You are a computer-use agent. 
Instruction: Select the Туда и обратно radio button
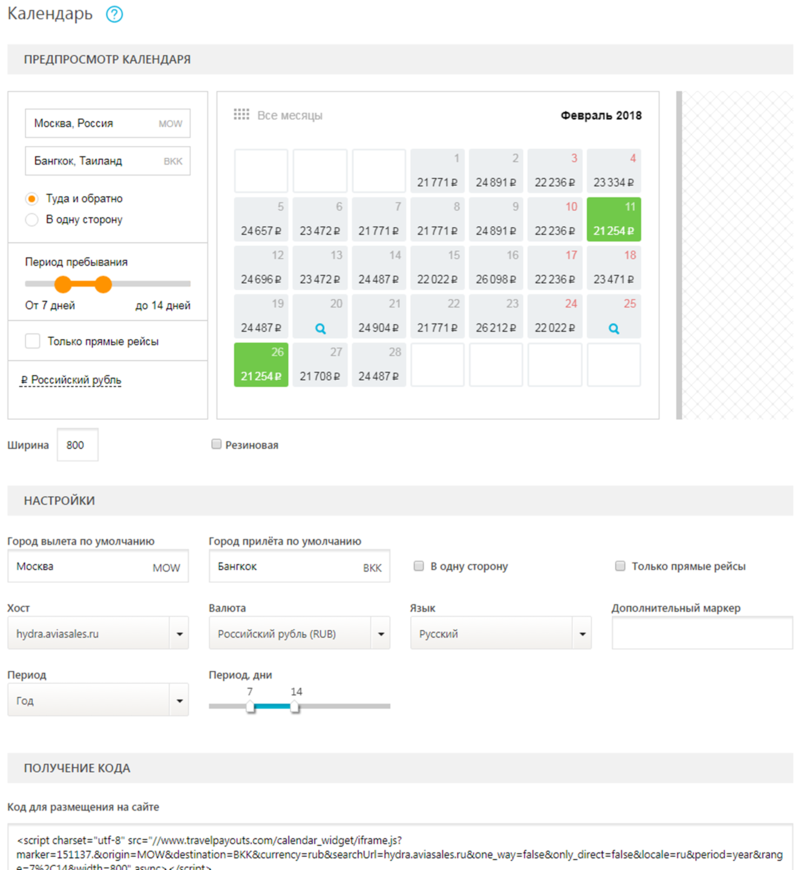[32, 199]
